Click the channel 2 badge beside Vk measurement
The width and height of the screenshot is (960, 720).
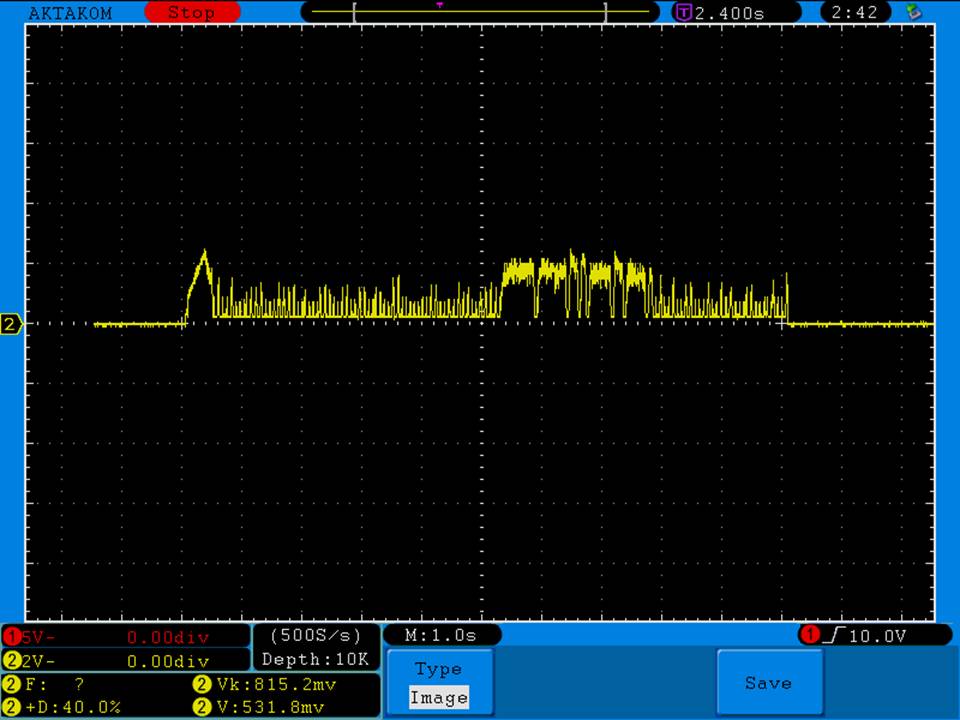coord(201,684)
